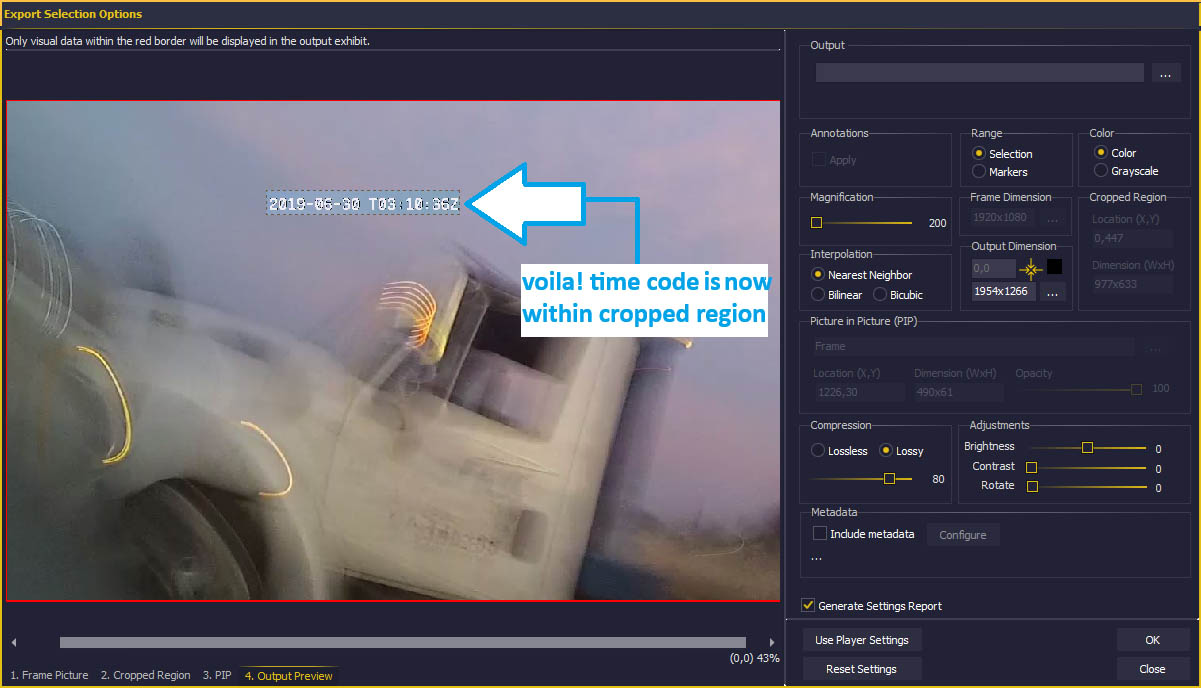Click the 1954x1266 output dimension field
This screenshot has height=688, width=1201.
(x=1004, y=292)
